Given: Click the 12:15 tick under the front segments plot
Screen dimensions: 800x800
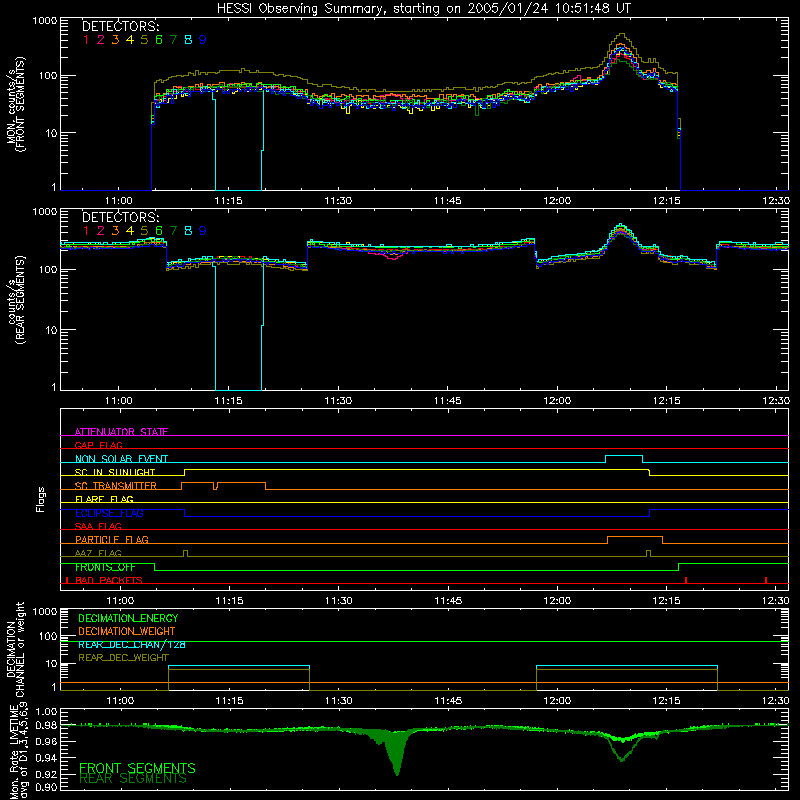Looking at the screenshot, I should click(666, 201).
